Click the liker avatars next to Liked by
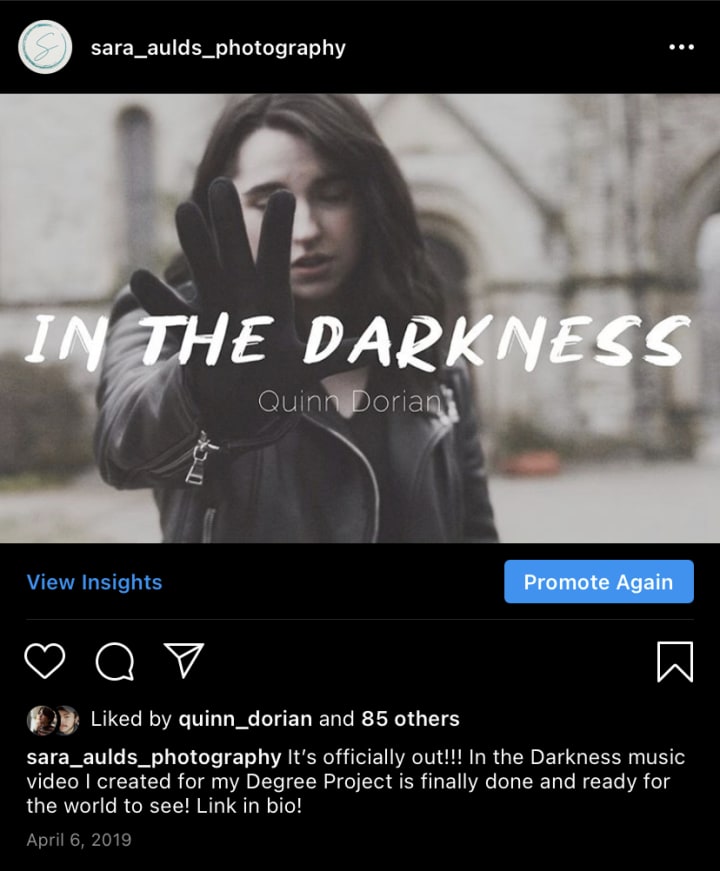 click(x=53, y=720)
